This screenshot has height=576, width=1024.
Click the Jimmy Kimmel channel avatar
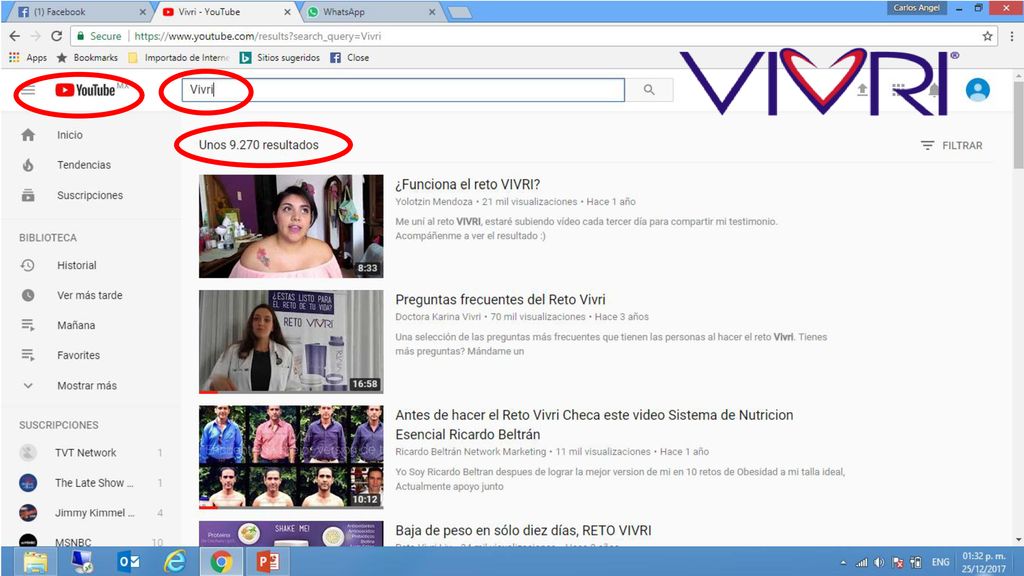pyautogui.click(x=28, y=513)
